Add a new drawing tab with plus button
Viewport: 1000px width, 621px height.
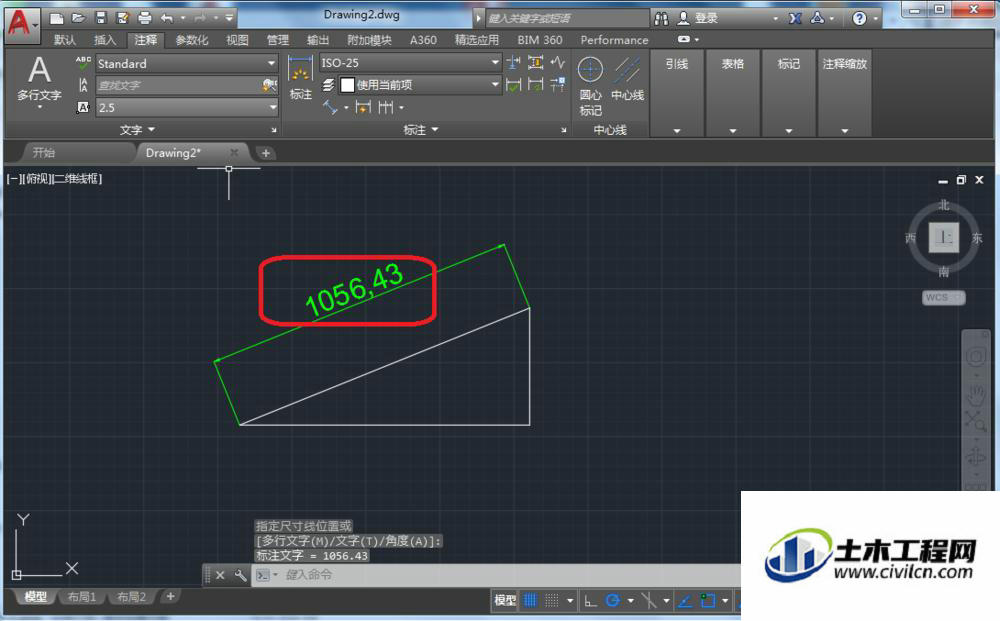pyautogui.click(x=265, y=153)
